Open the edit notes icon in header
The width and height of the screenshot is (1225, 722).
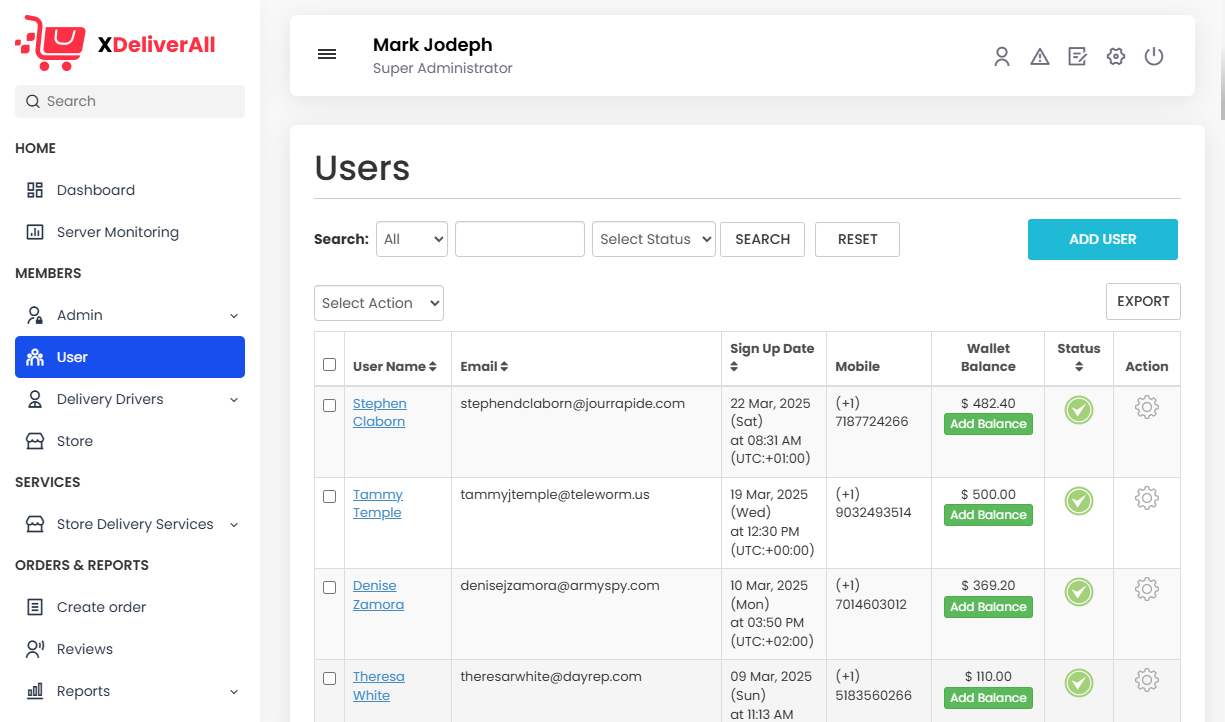1077,57
